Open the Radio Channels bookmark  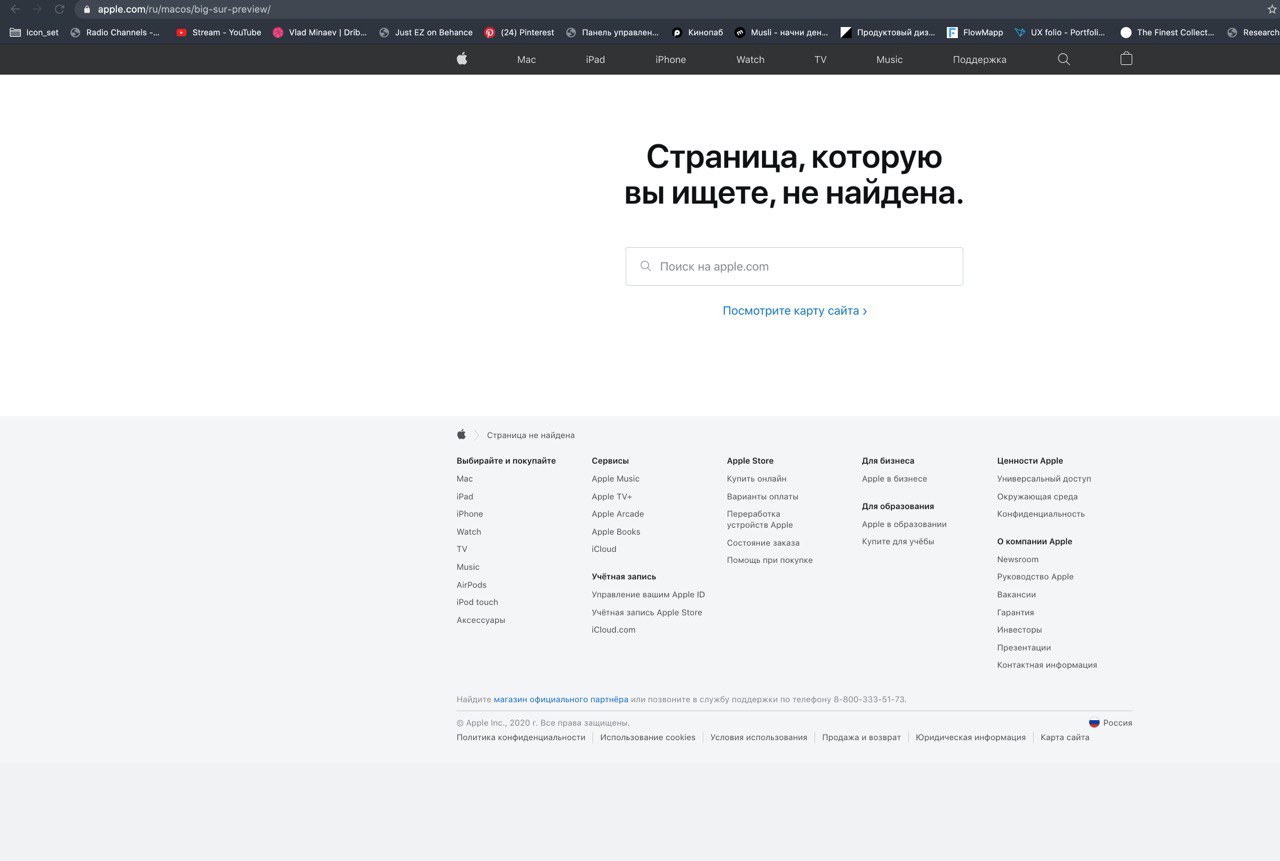115,32
